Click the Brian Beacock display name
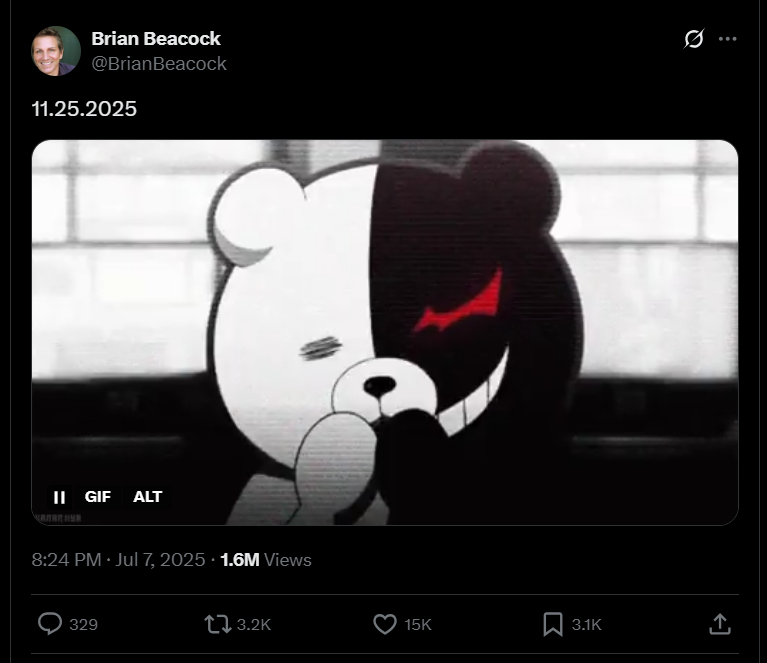The width and height of the screenshot is (767, 663). click(156, 39)
